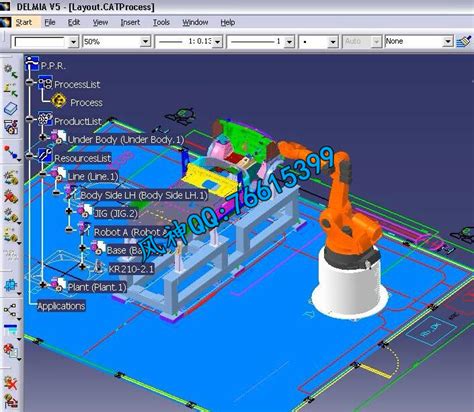Click the painter brush icon in graphic toolbar

tap(463, 41)
